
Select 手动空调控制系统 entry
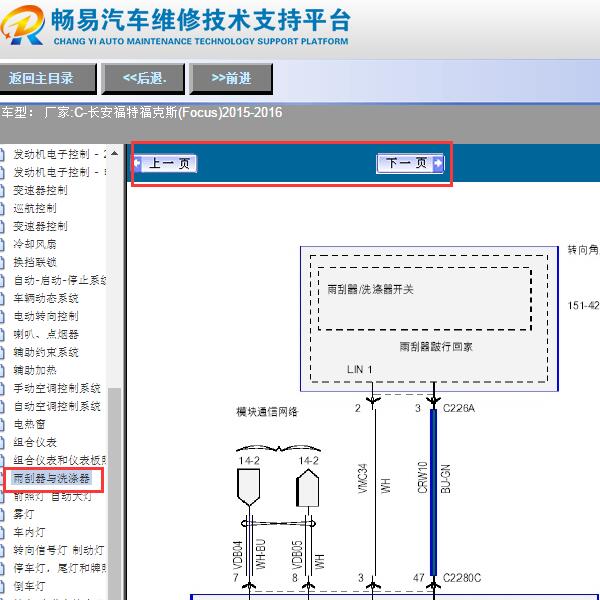click(57, 388)
